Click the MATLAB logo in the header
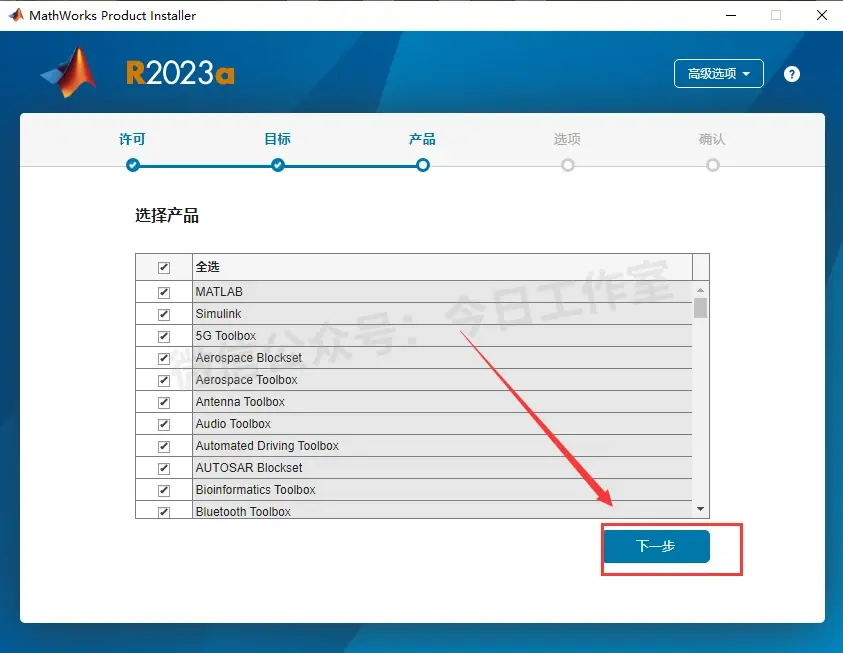This screenshot has width=843, height=653. click(69, 72)
